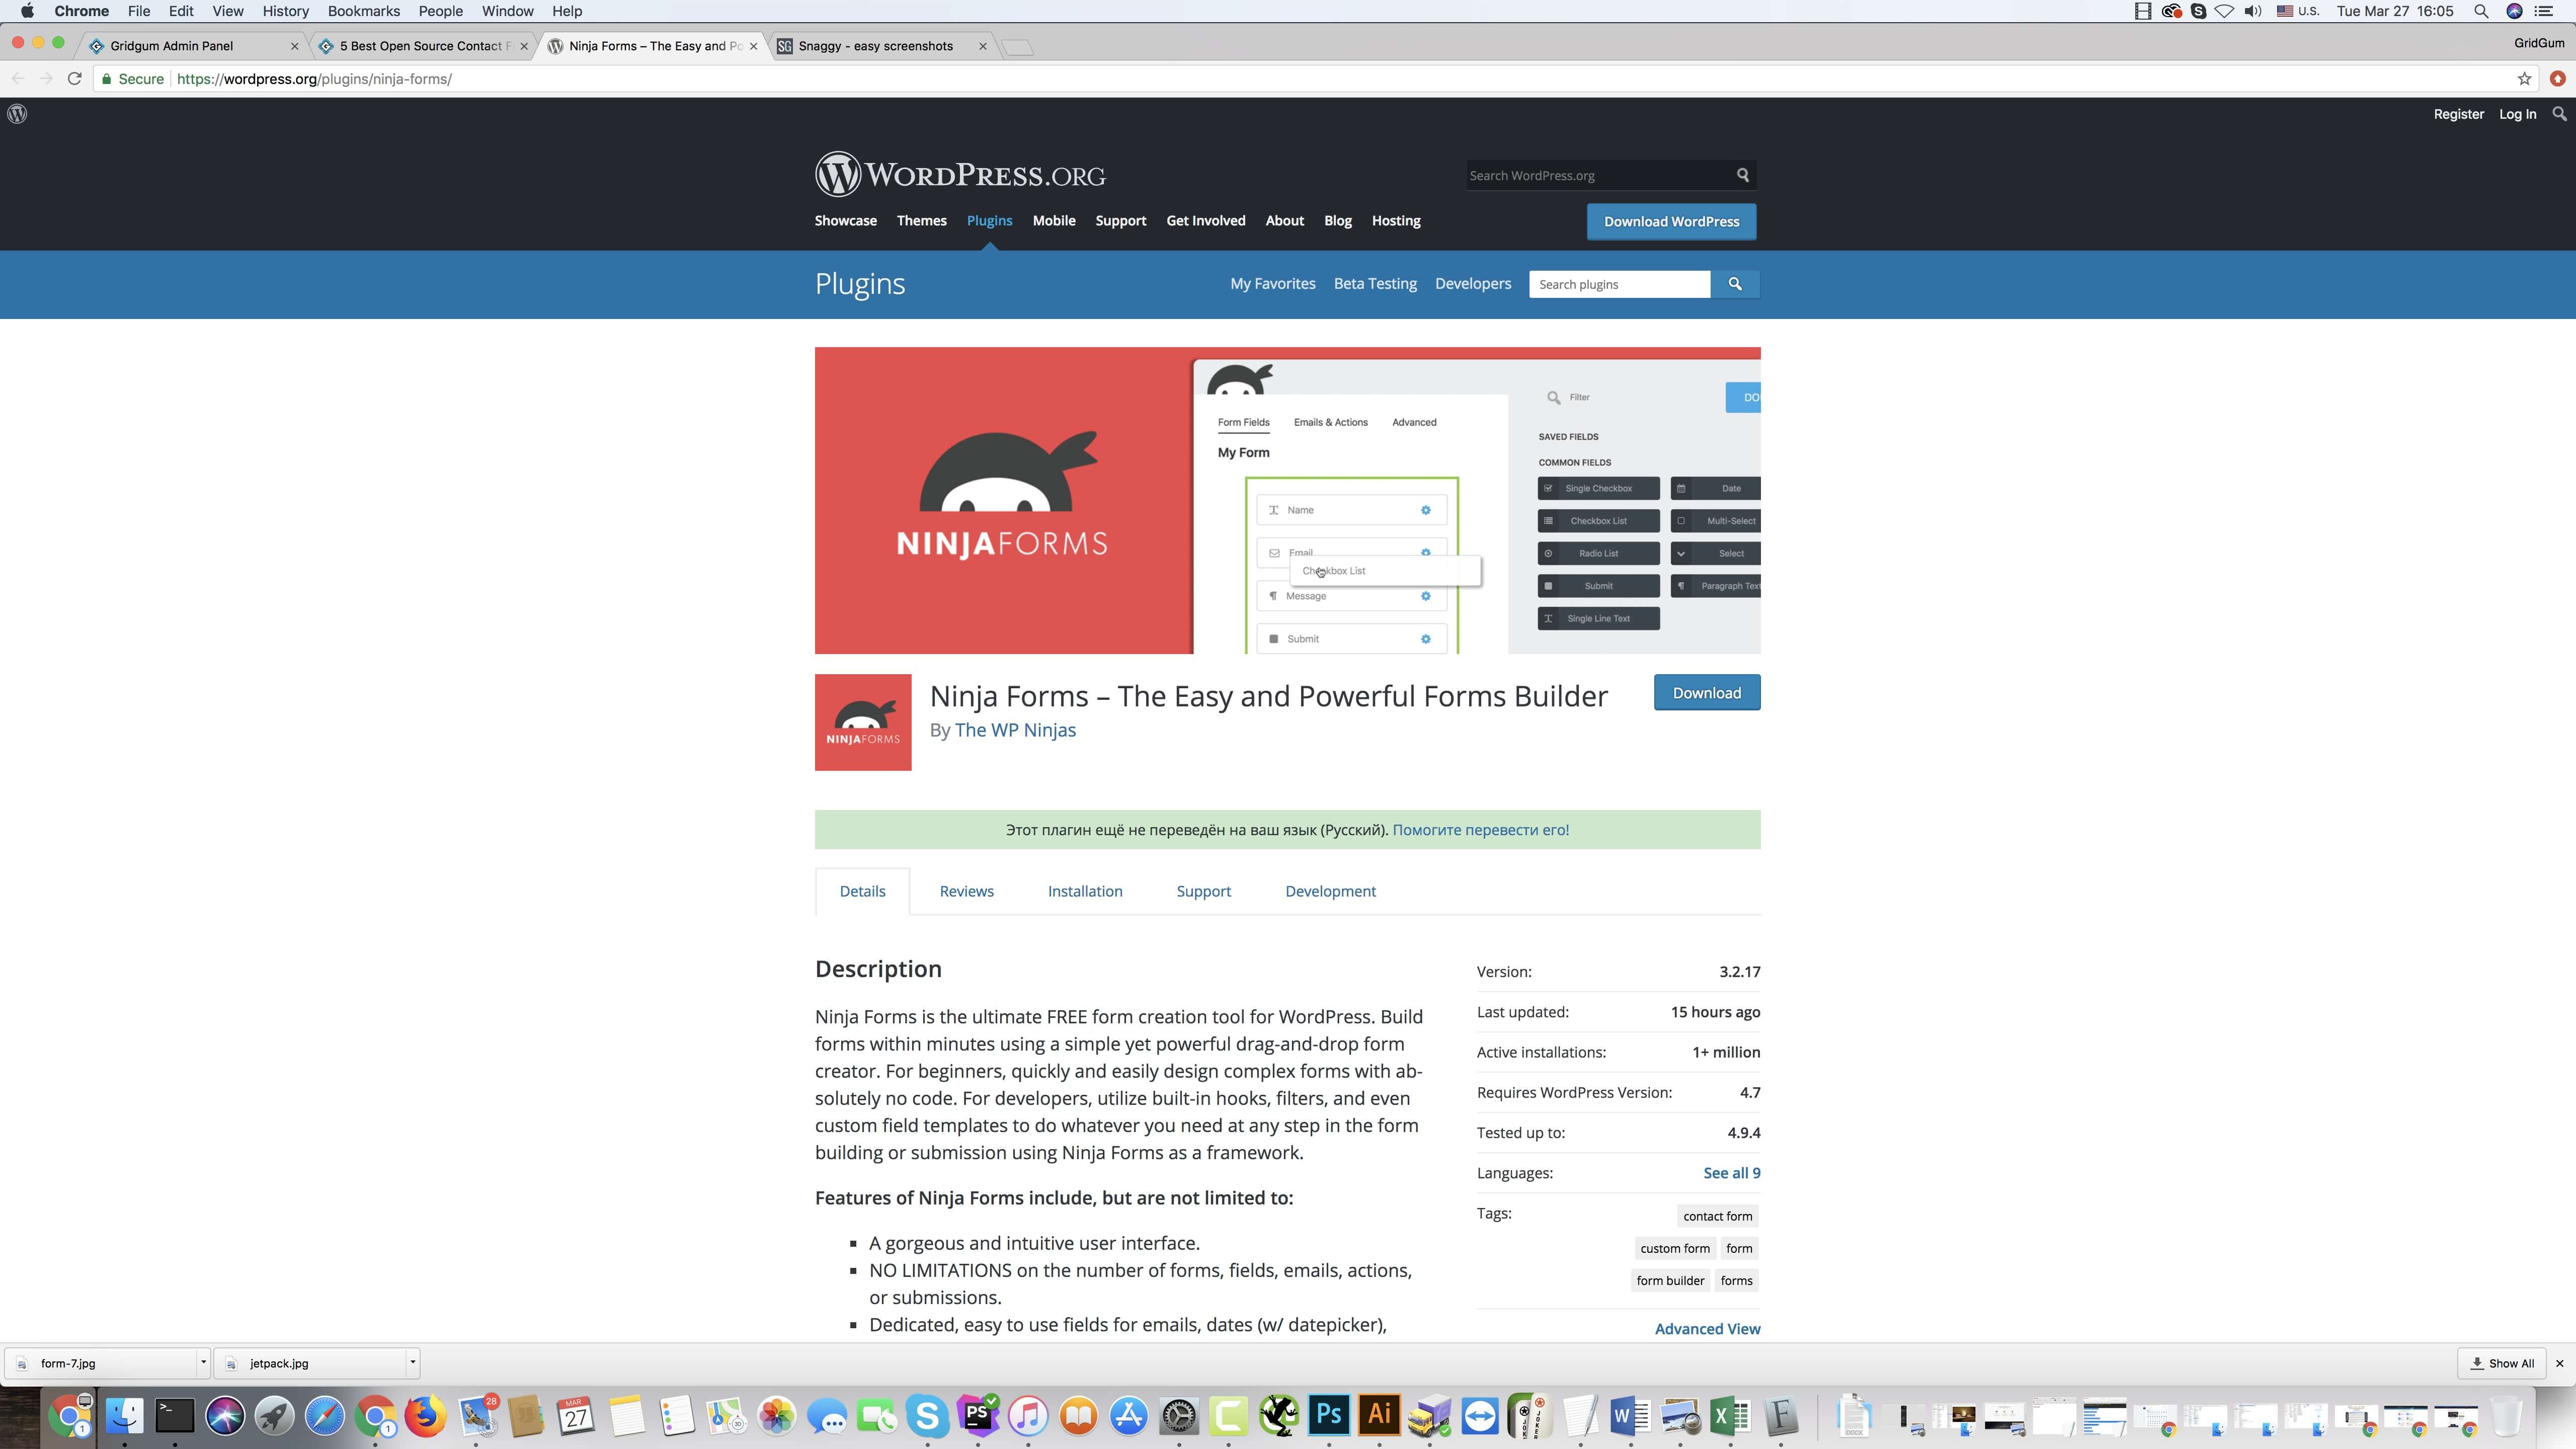
Task: Open the Advanced View link
Action: (x=1707, y=1329)
